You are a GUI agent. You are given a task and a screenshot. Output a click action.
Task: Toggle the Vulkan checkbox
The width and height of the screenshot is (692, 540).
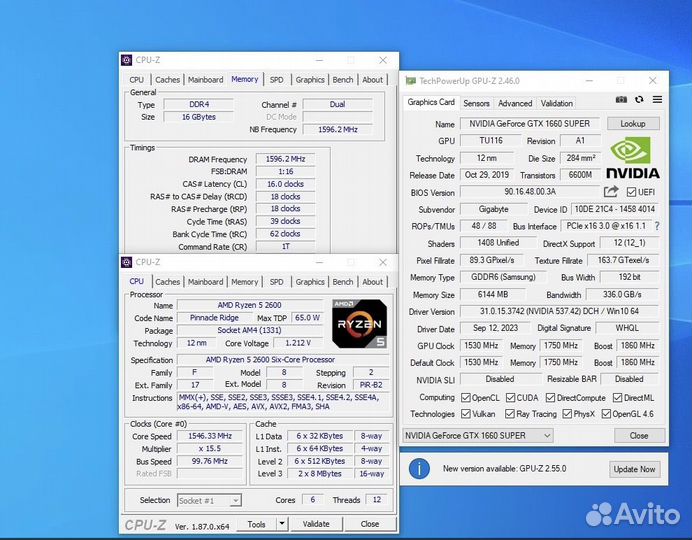tap(466, 414)
